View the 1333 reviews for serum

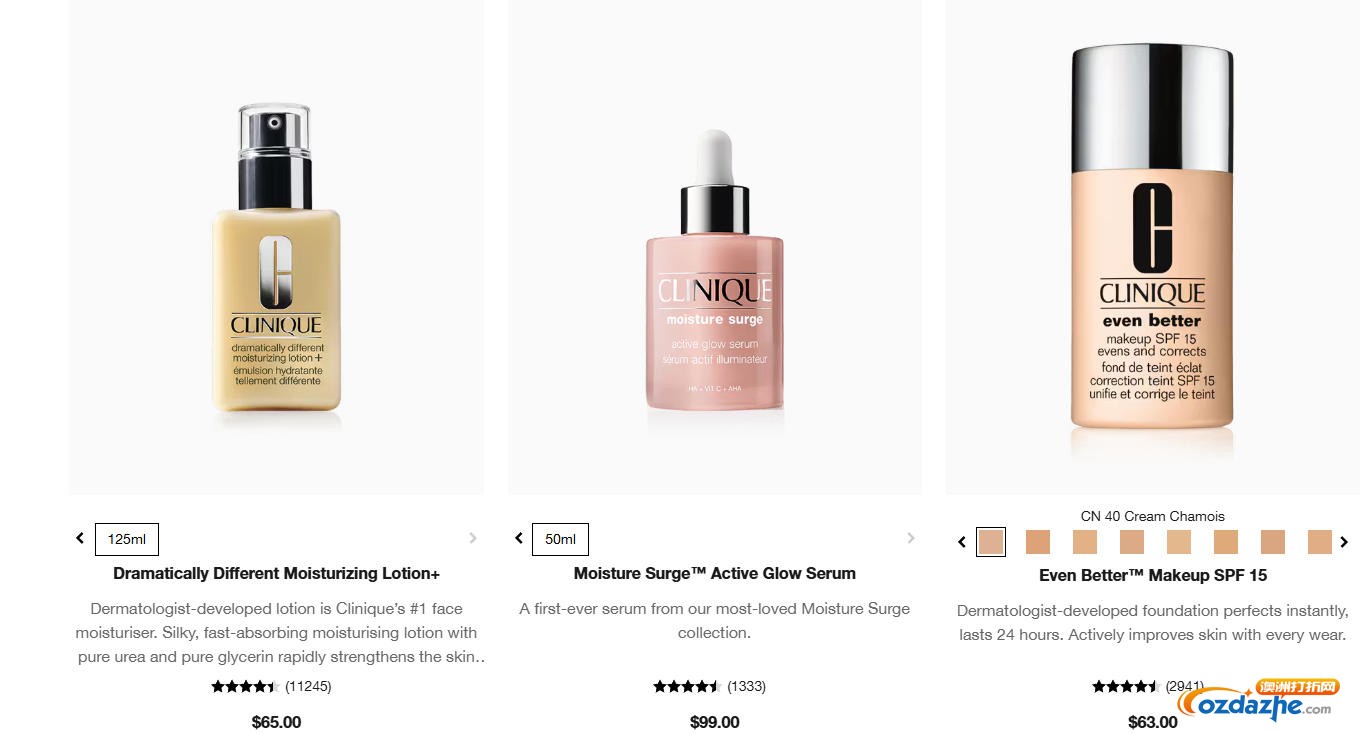tap(746, 686)
